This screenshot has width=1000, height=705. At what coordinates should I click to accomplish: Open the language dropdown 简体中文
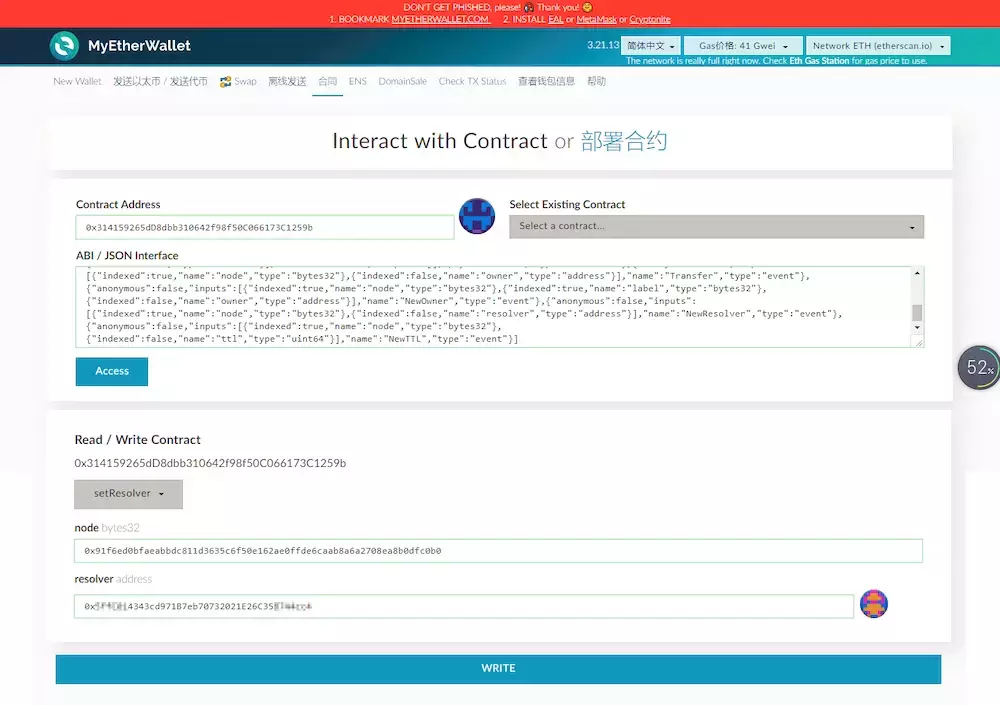click(x=650, y=46)
